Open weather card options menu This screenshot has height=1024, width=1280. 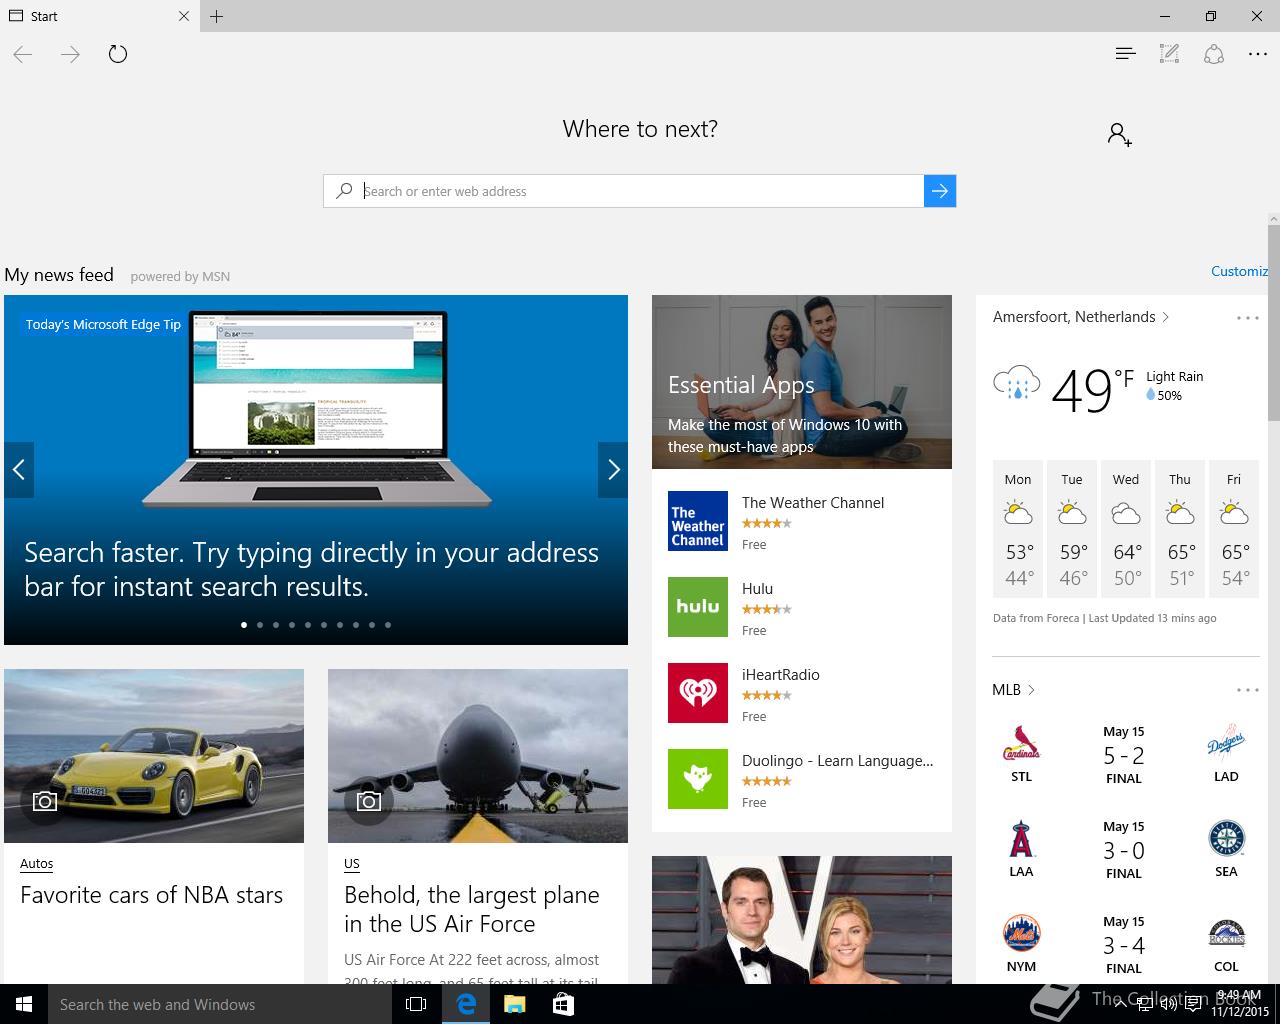(1247, 318)
